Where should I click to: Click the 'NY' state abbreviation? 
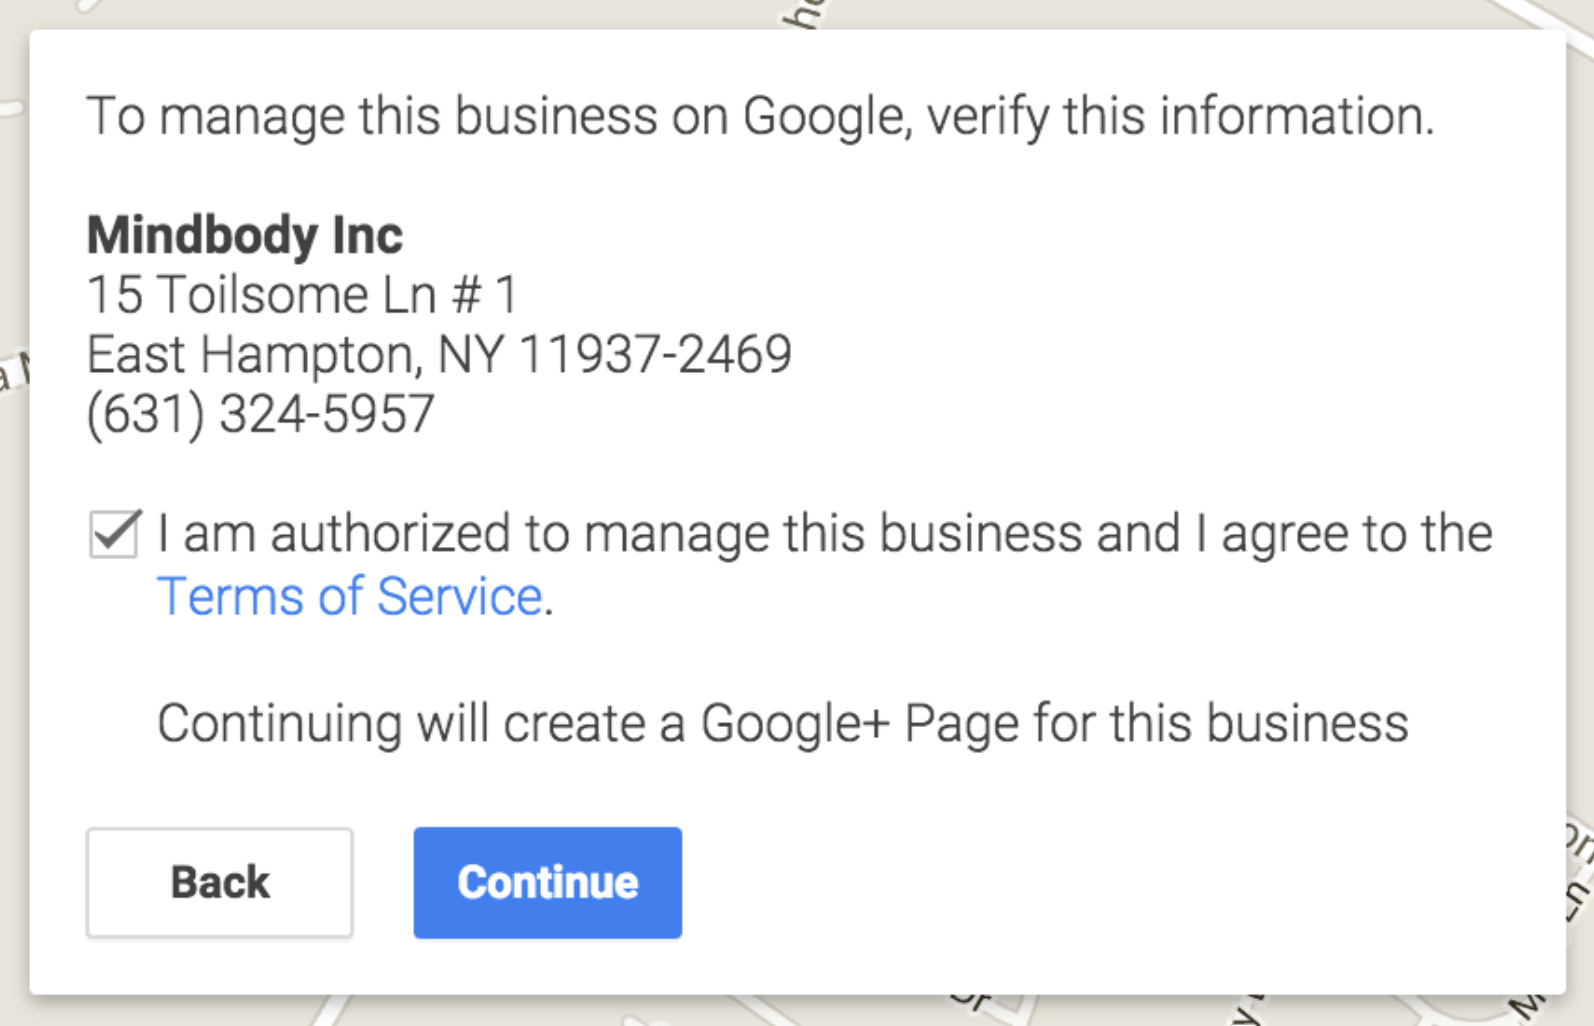coord(470,355)
